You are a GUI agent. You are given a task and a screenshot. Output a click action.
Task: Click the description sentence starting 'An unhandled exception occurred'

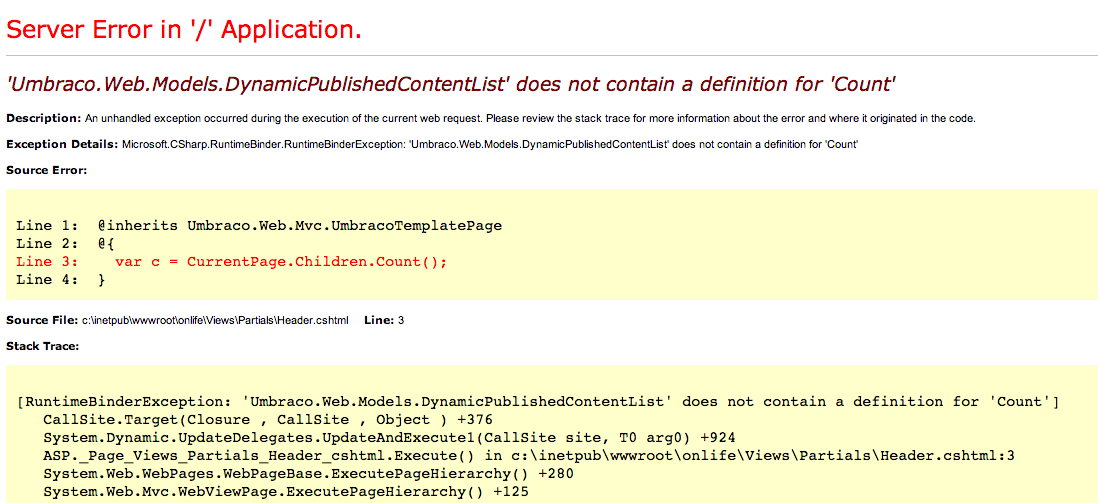coord(529,118)
